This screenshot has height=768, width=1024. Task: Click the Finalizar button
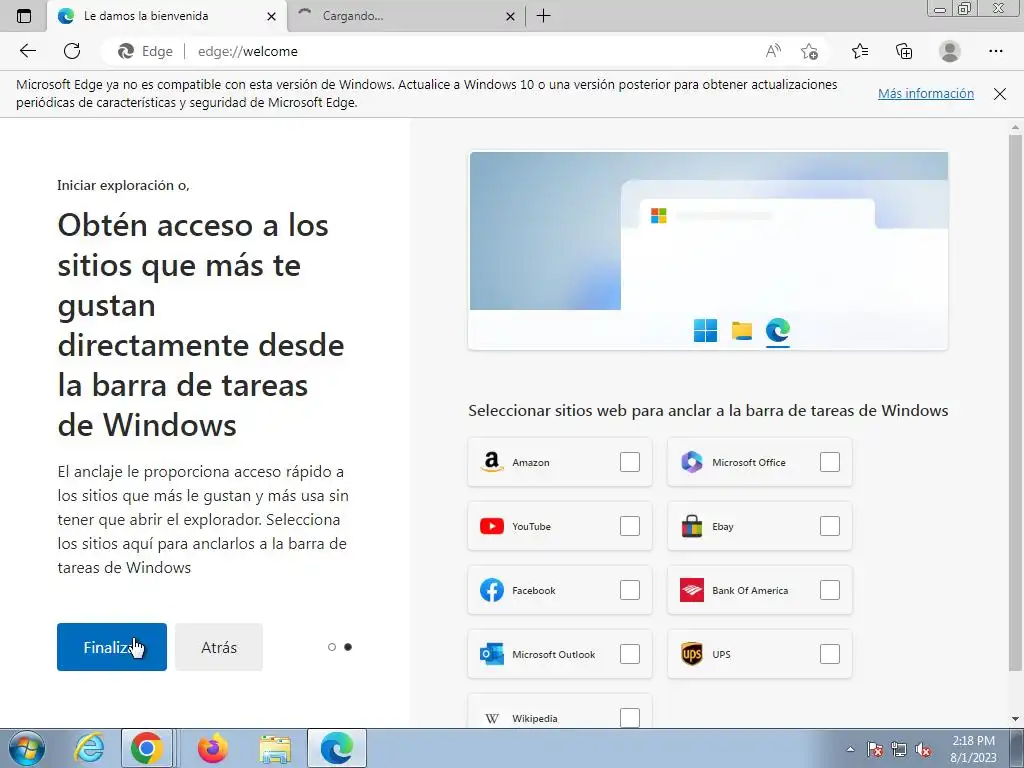(112, 647)
